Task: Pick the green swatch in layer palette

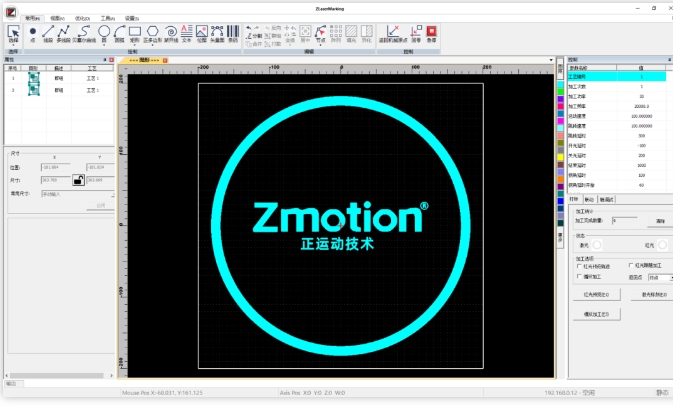Action: (x=560, y=92)
